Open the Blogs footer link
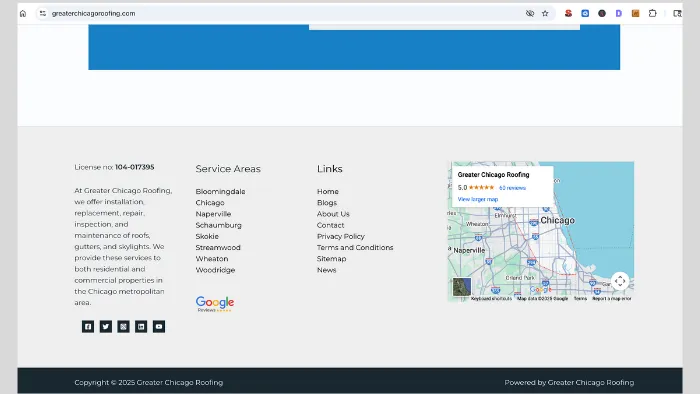The image size is (700, 394). [327, 203]
